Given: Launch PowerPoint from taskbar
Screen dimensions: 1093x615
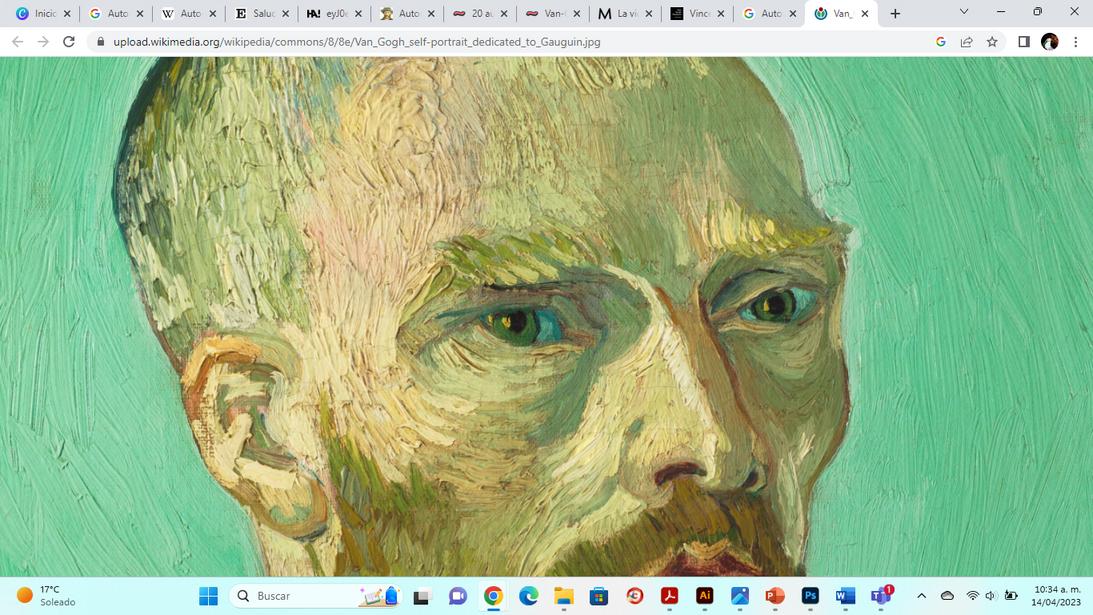Looking at the screenshot, I should [x=774, y=596].
